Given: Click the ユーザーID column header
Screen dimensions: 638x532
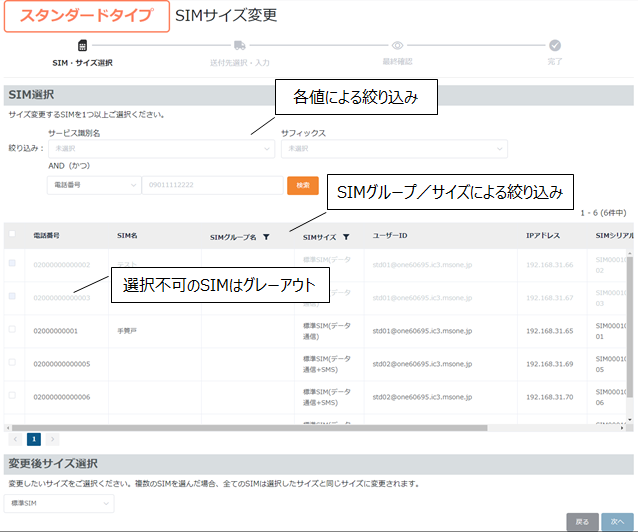Looking at the screenshot, I should point(390,235).
